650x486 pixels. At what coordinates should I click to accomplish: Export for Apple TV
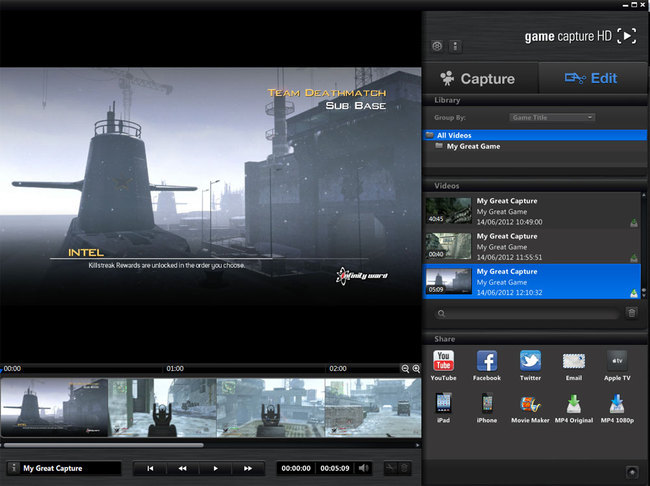(x=617, y=365)
